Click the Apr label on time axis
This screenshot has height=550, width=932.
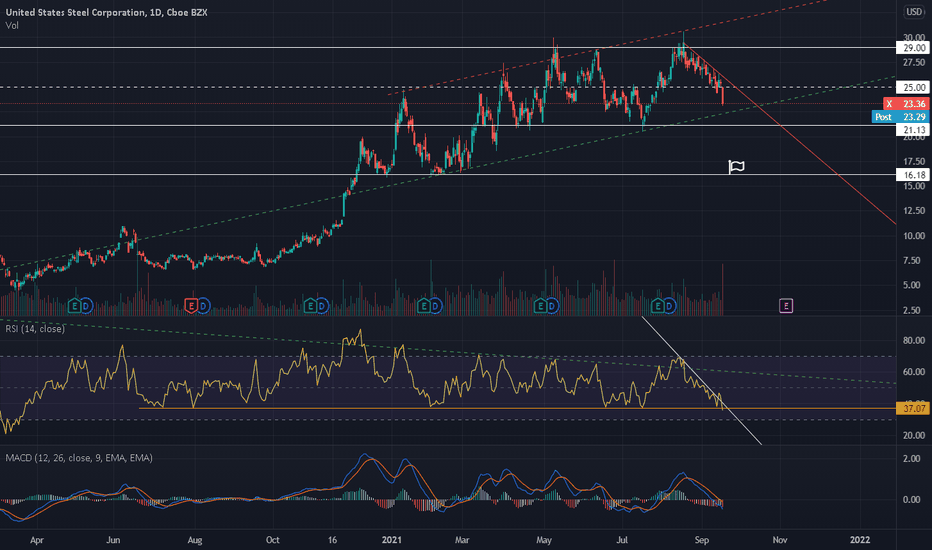(36, 540)
